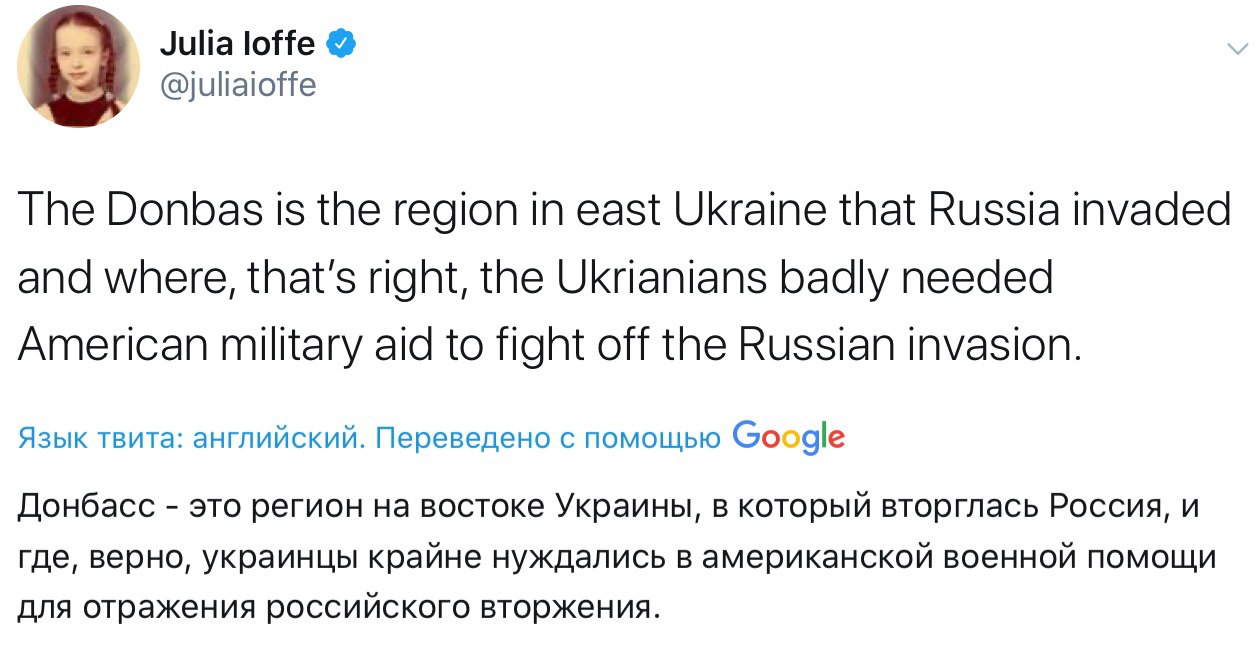Image resolution: width=1259 pixels, height=651 pixels.
Task: Open the Julia Ioffe display name
Action: tap(238, 44)
